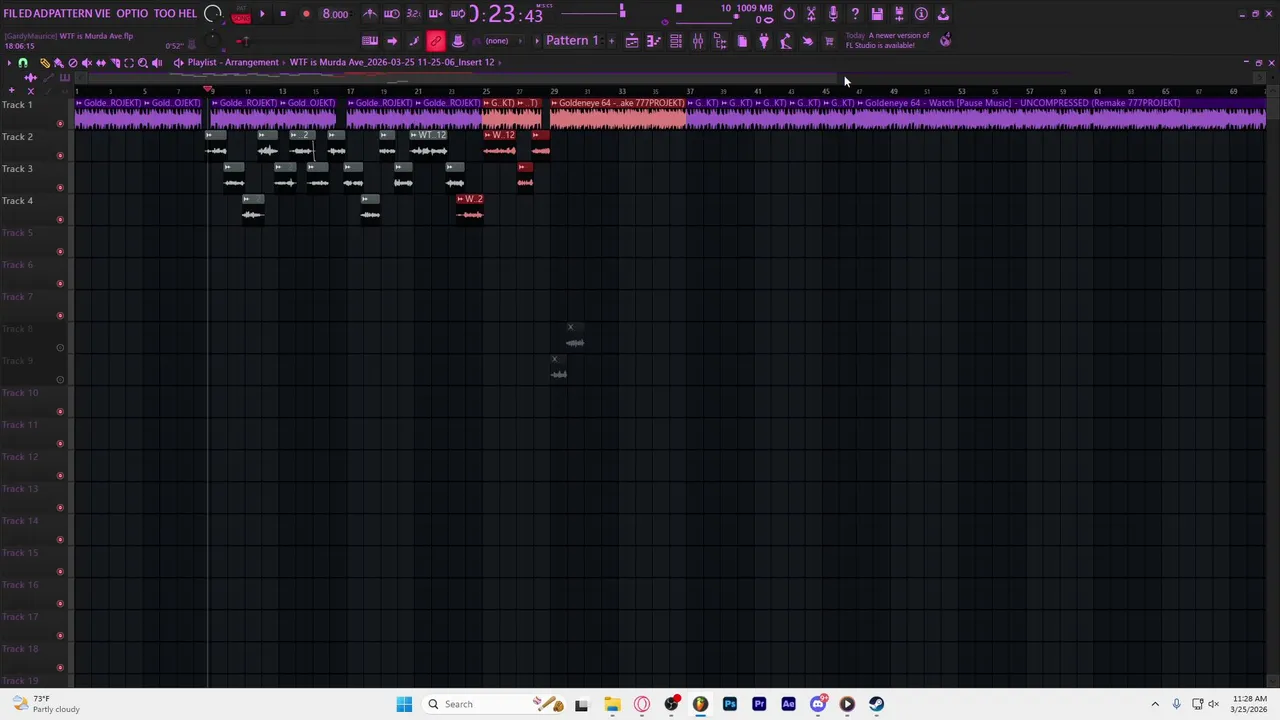The width and height of the screenshot is (1280, 720).
Task: Open the content library cart icon
Action: [829, 41]
